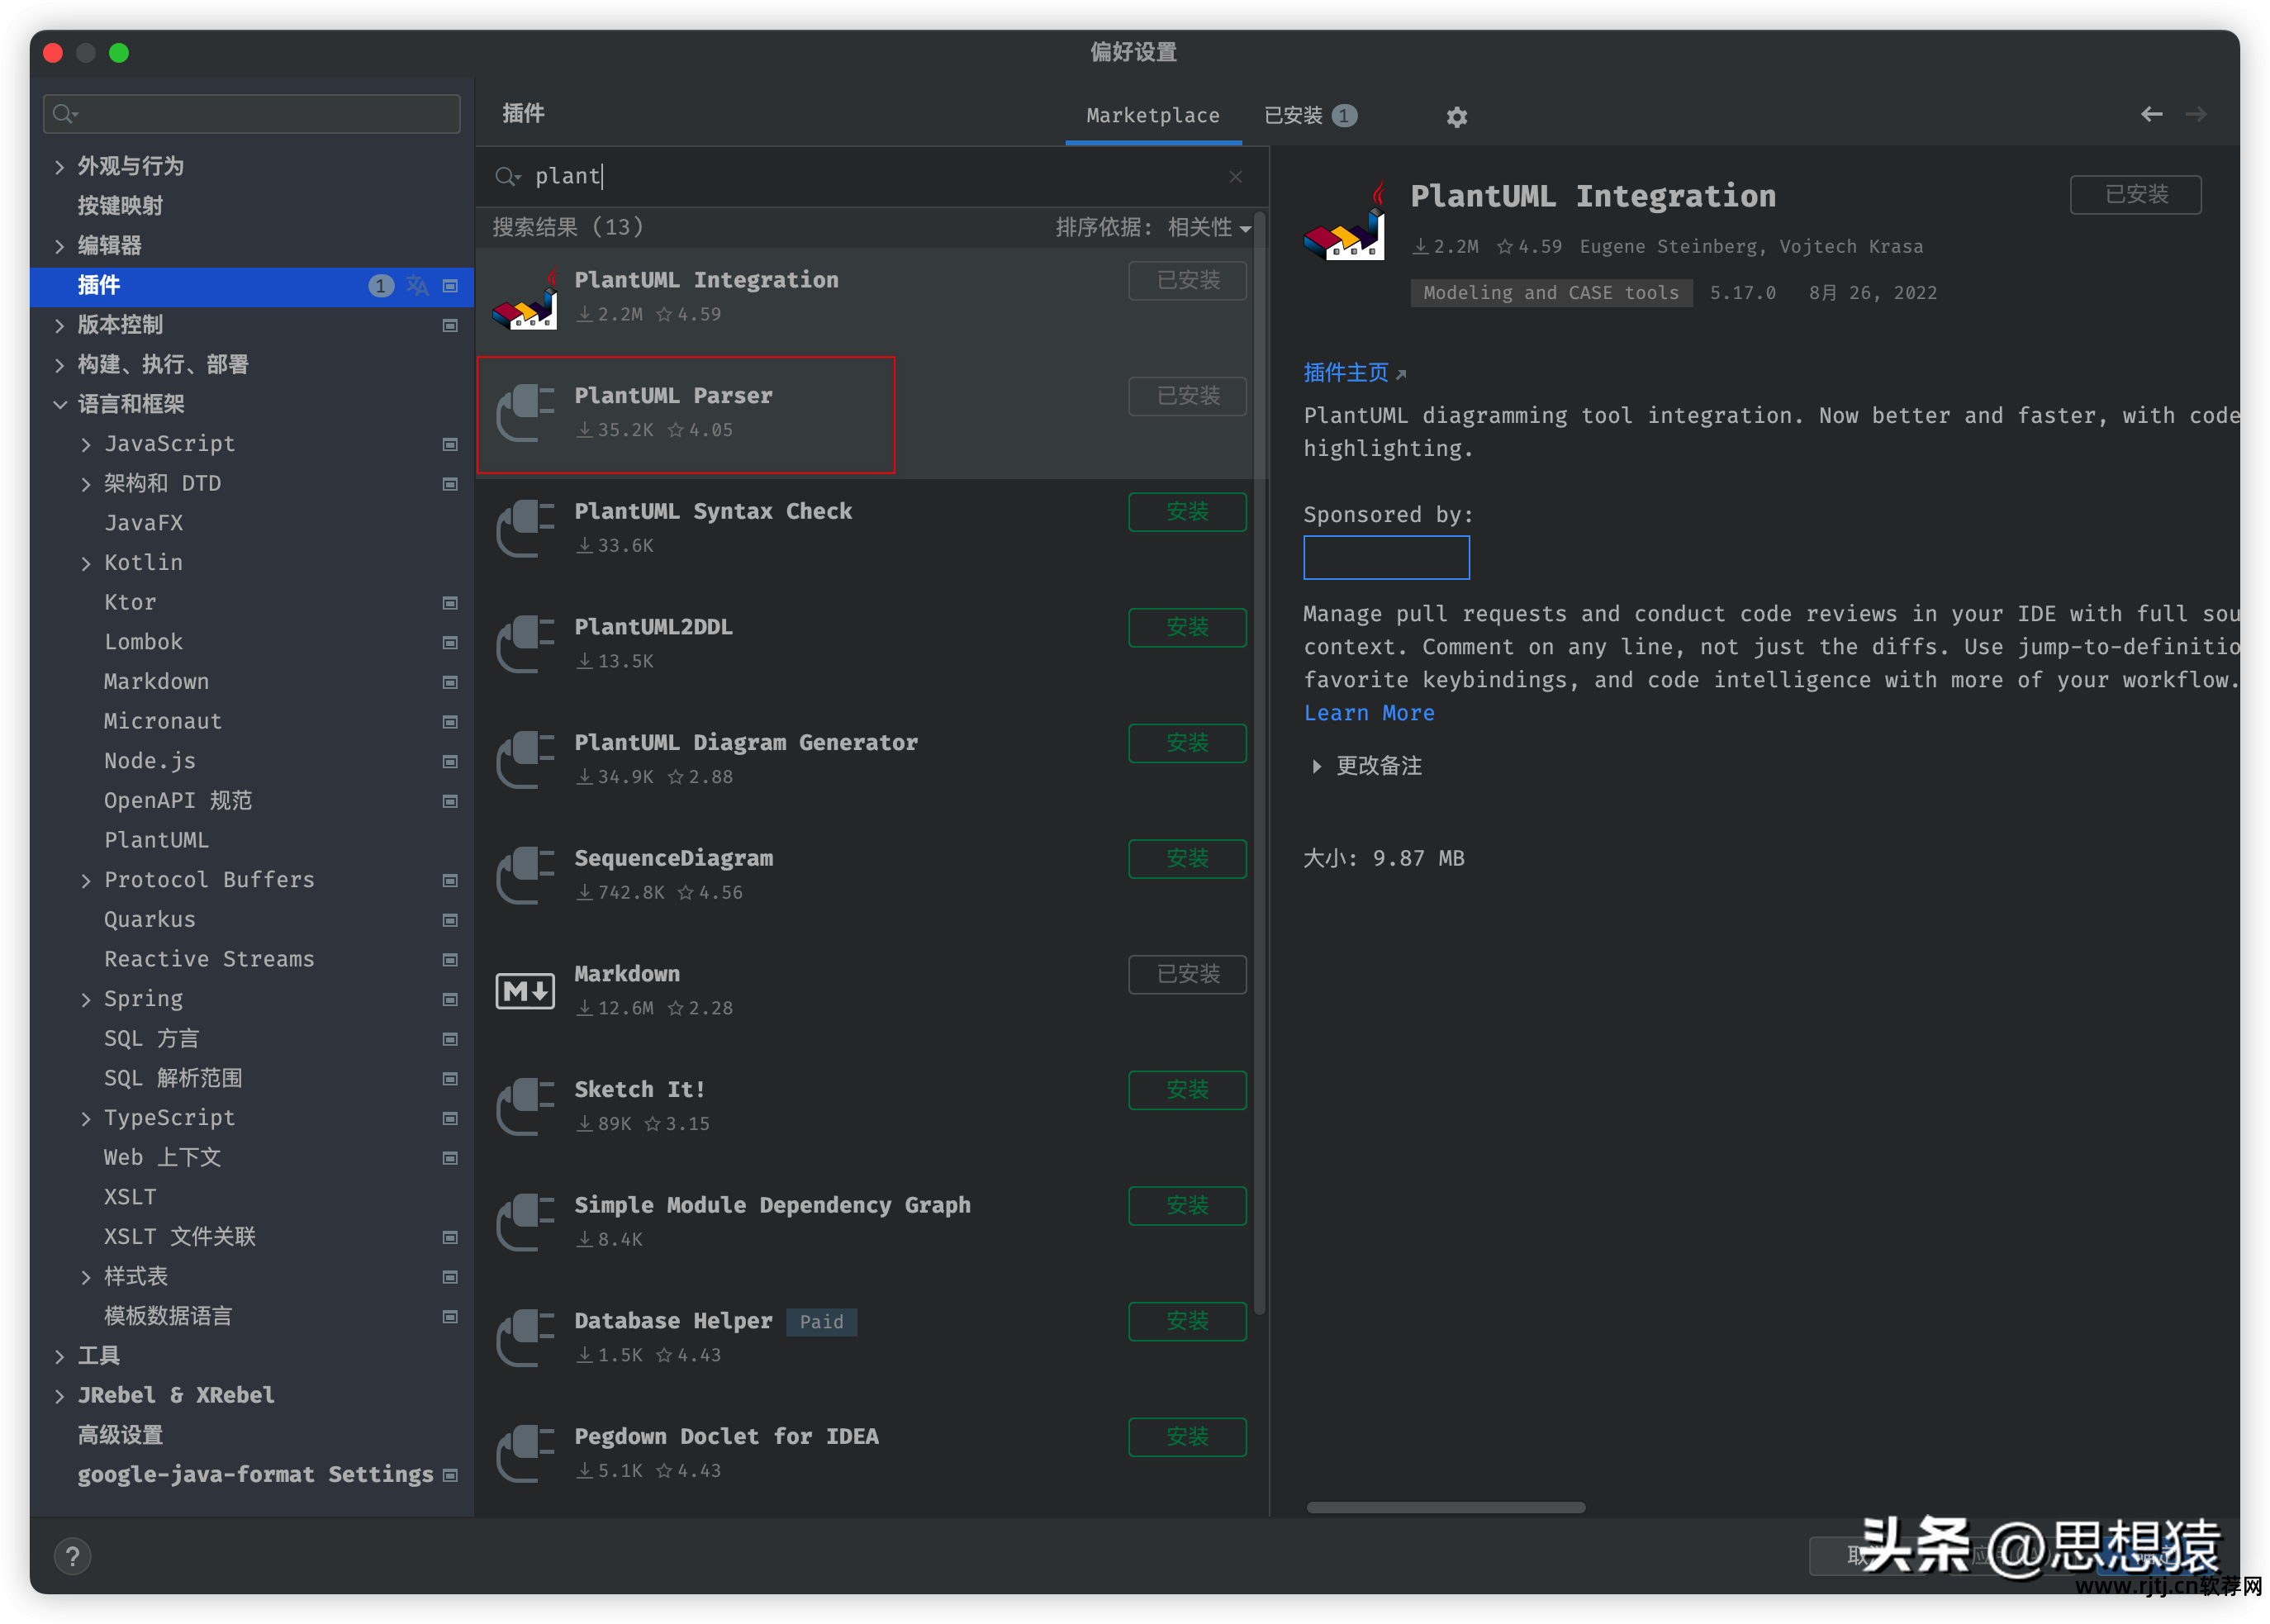Viewport: 2270px width, 1624px height.
Task: Expand 更改备注 section
Action: (x=1316, y=766)
